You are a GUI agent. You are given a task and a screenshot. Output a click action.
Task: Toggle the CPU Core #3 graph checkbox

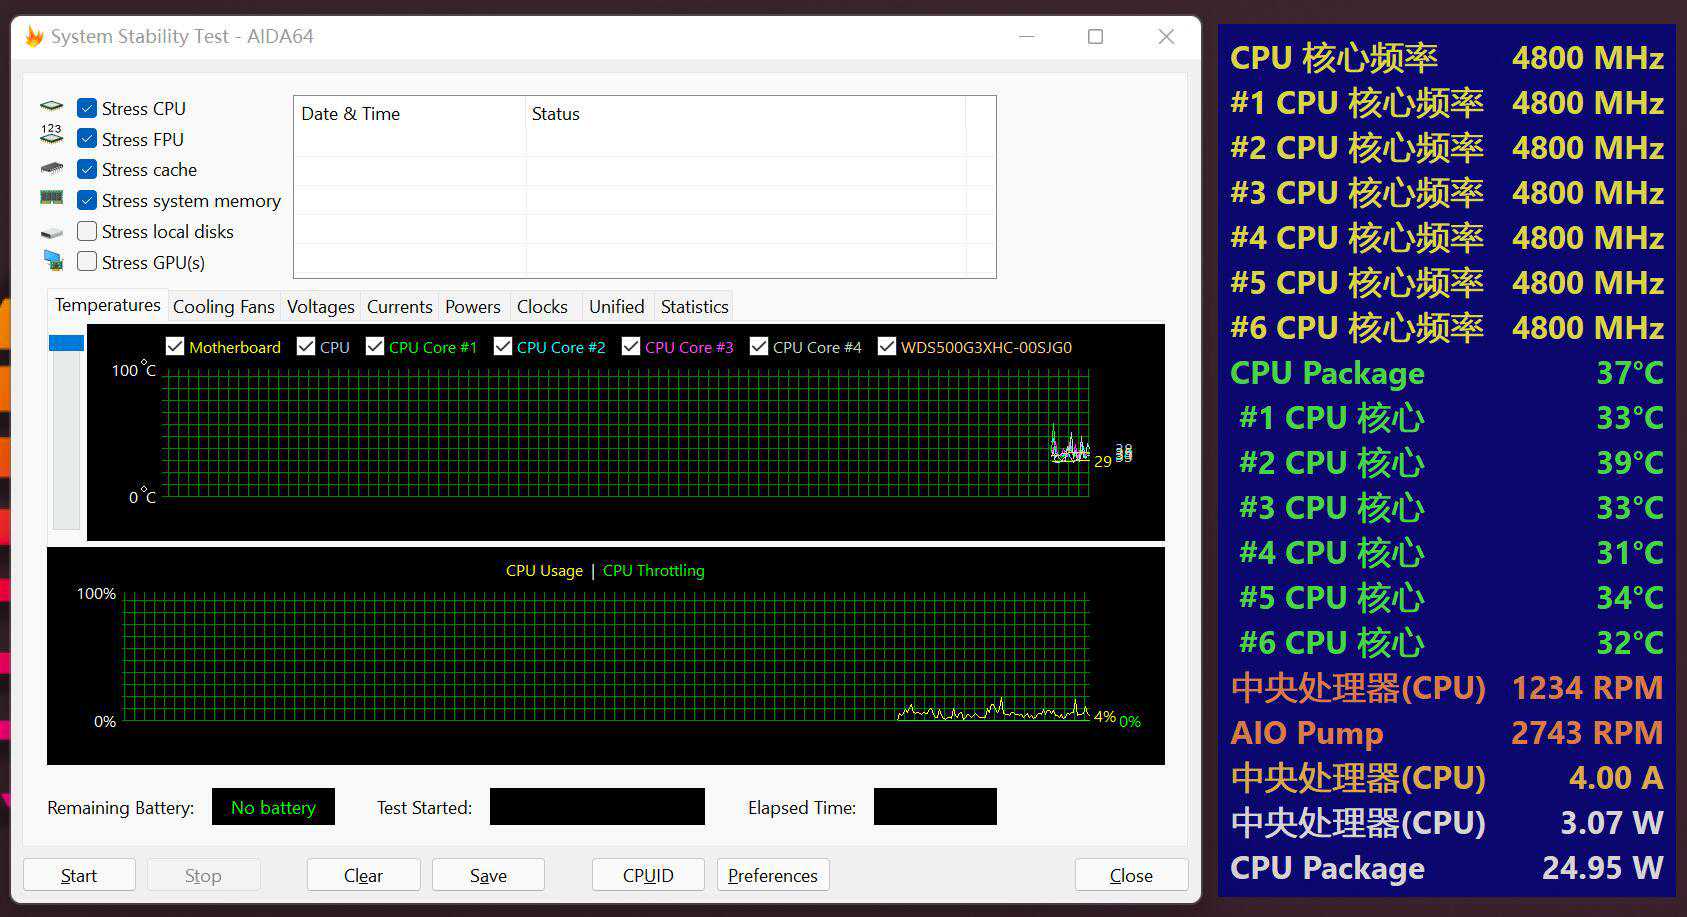[x=631, y=347]
